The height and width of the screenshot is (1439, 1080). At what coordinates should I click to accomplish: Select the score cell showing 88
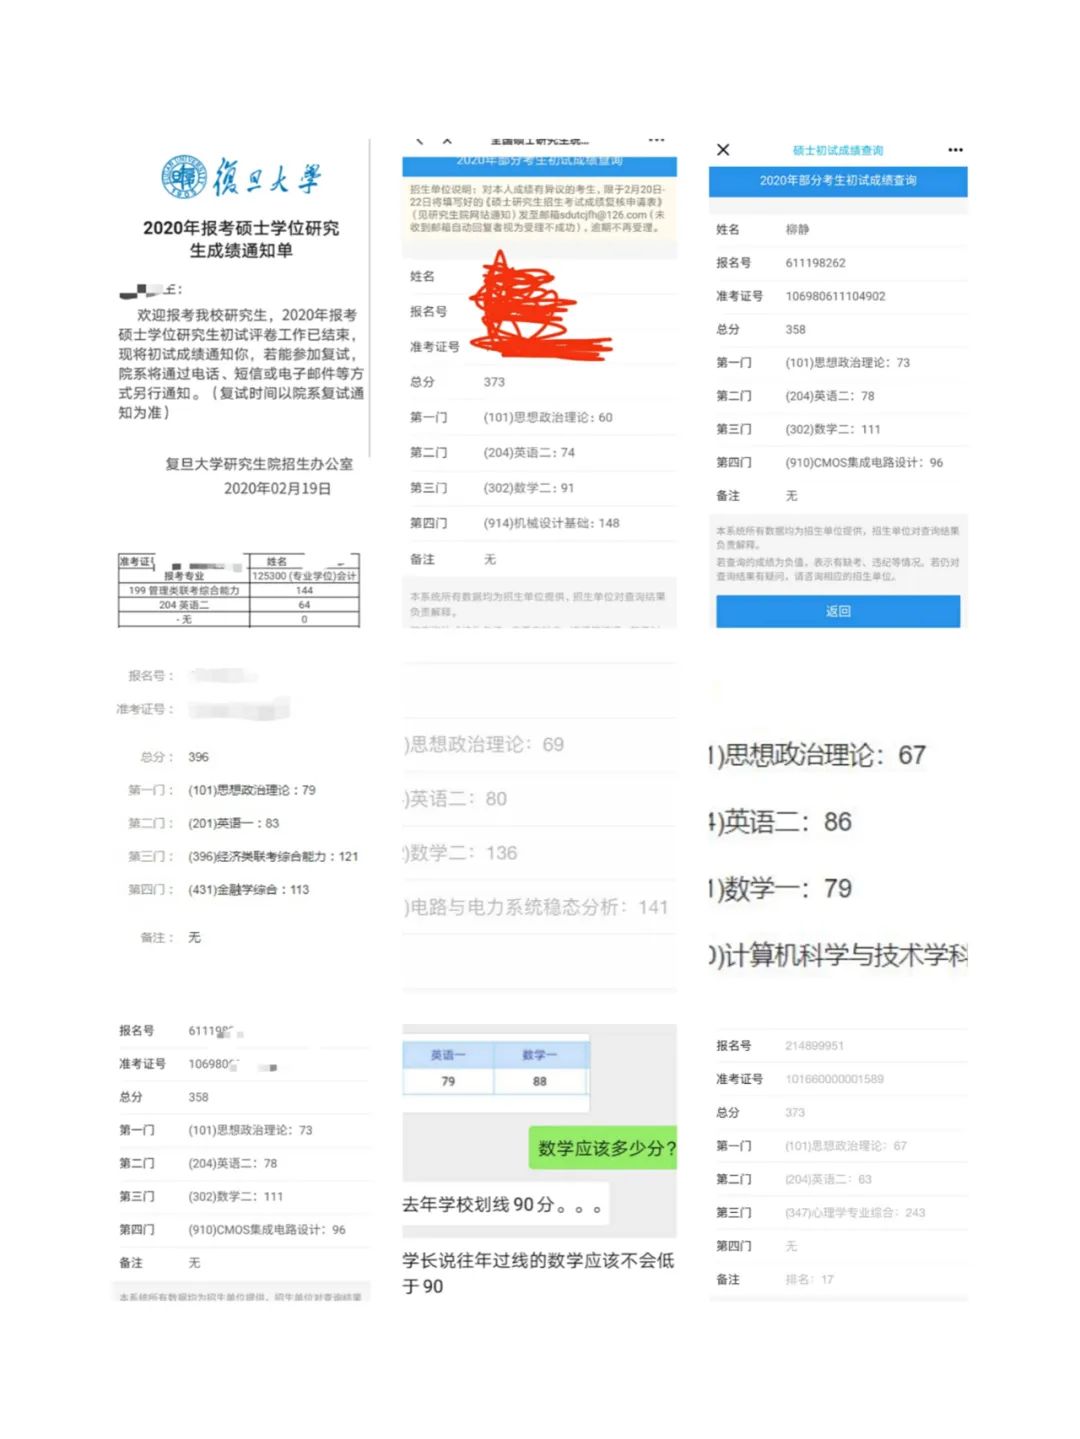click(538, 1081)
